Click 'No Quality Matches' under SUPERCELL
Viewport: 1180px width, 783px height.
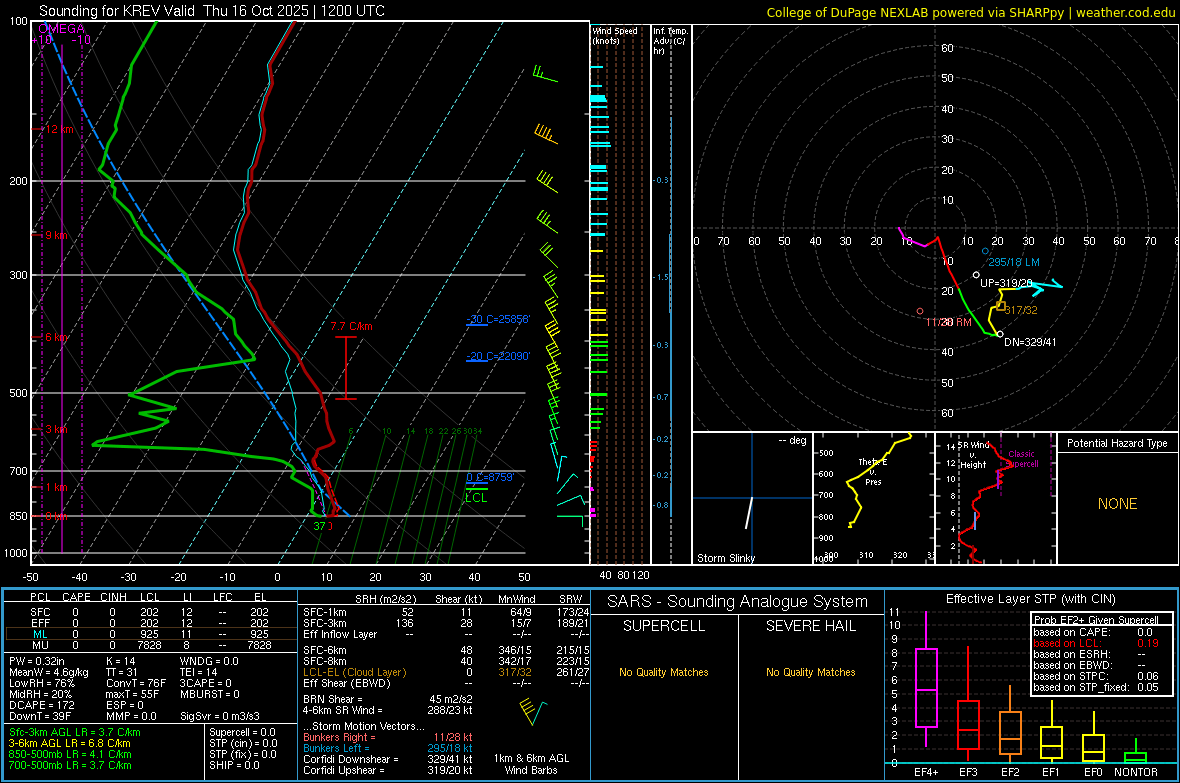(x=664, y=672)
